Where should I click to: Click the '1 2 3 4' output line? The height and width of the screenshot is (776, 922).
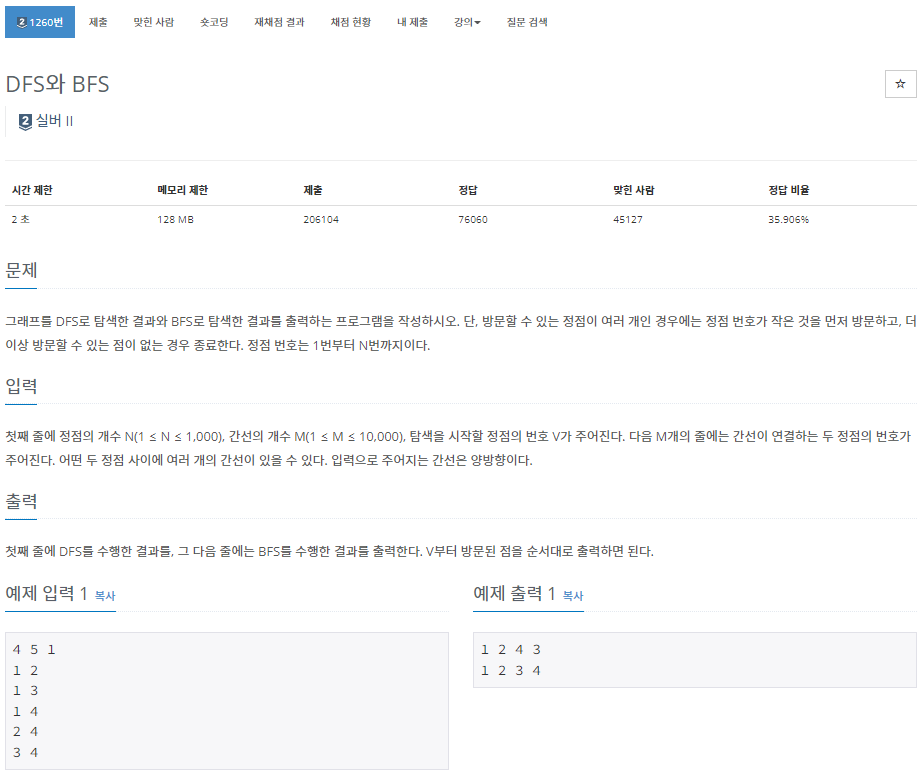(x=510, y=670)
